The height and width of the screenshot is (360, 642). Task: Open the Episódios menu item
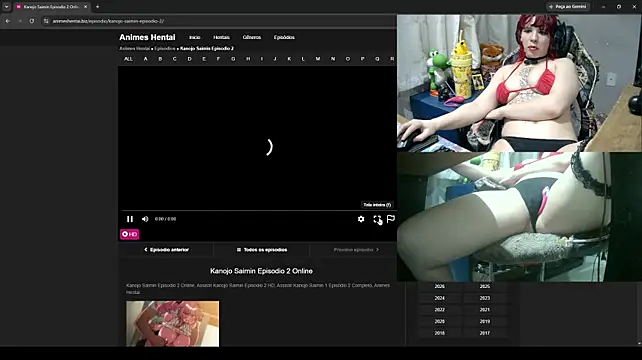point(284,37)
